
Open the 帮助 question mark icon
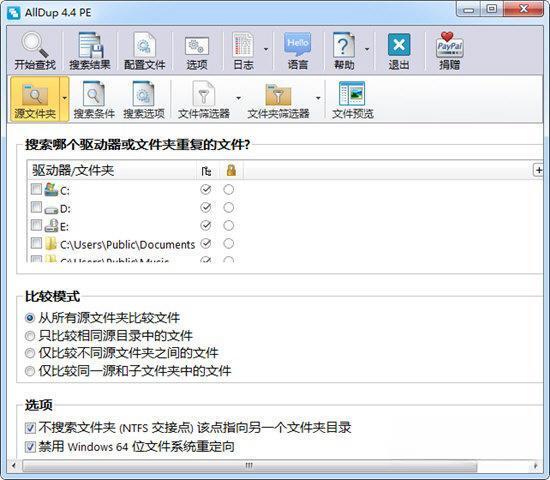(344, 45)
